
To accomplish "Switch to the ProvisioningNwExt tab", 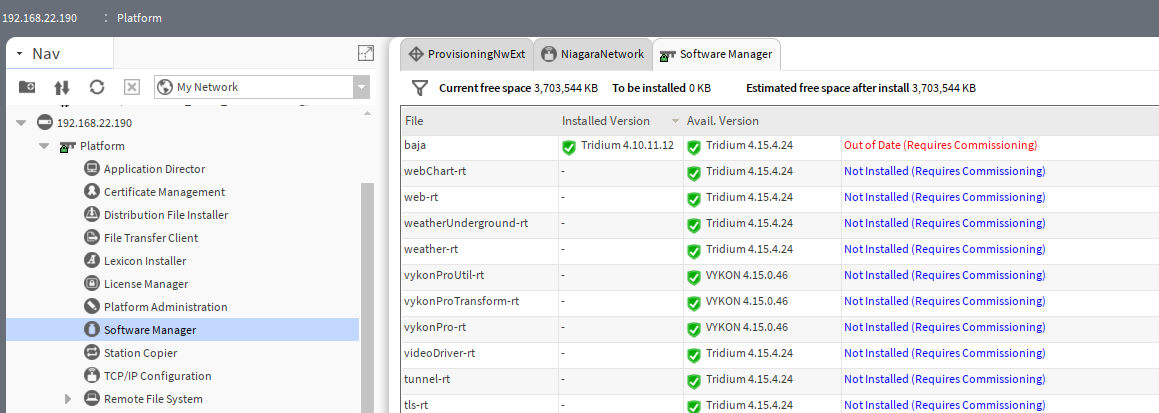I will click(x=466, y=54).
